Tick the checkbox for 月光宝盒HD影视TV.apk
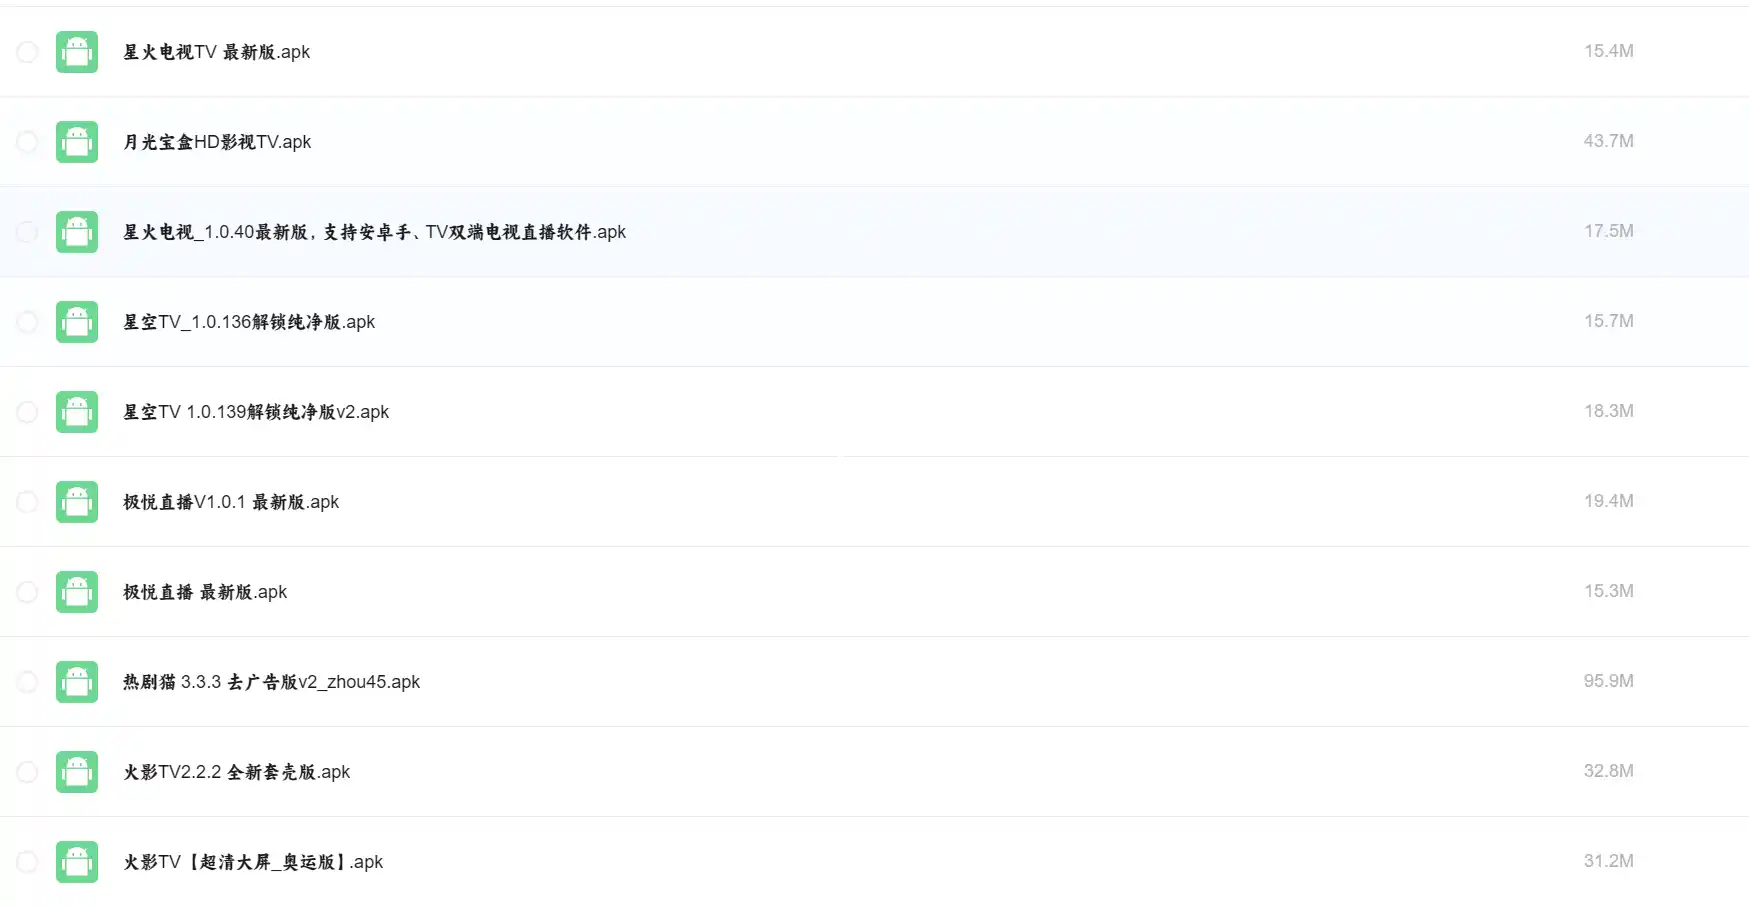1749x906 pixels. [27, 142]
